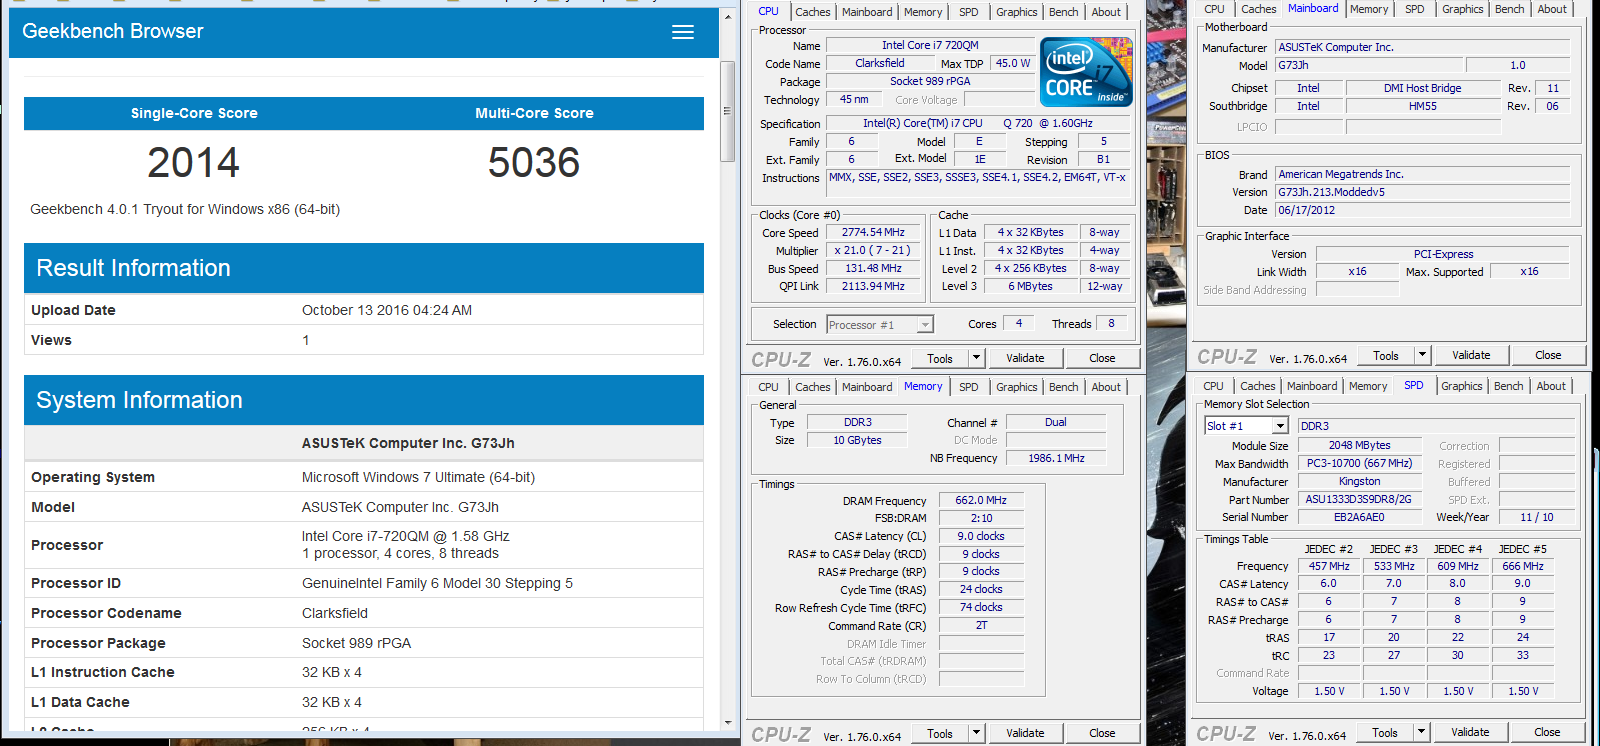The height and width of the screenshot is (746, 1600).
Task: Switch to Graphics tab in CPU window
Action: pos(1017,12)
